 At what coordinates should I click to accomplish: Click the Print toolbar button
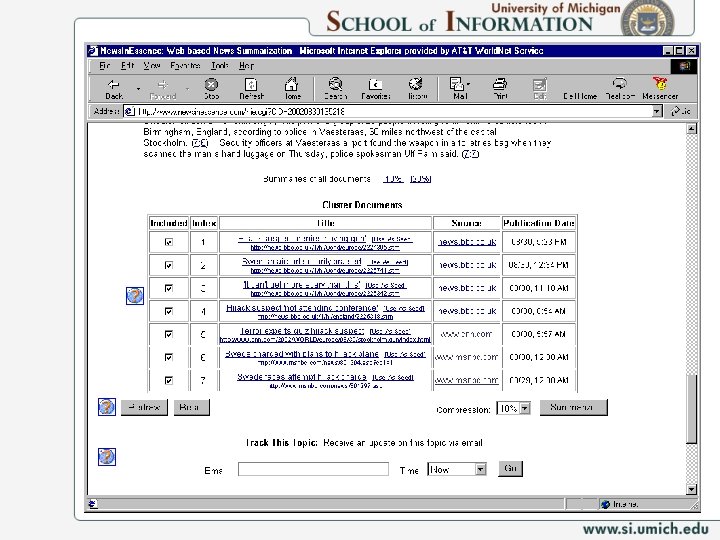(x=500, y=89)
